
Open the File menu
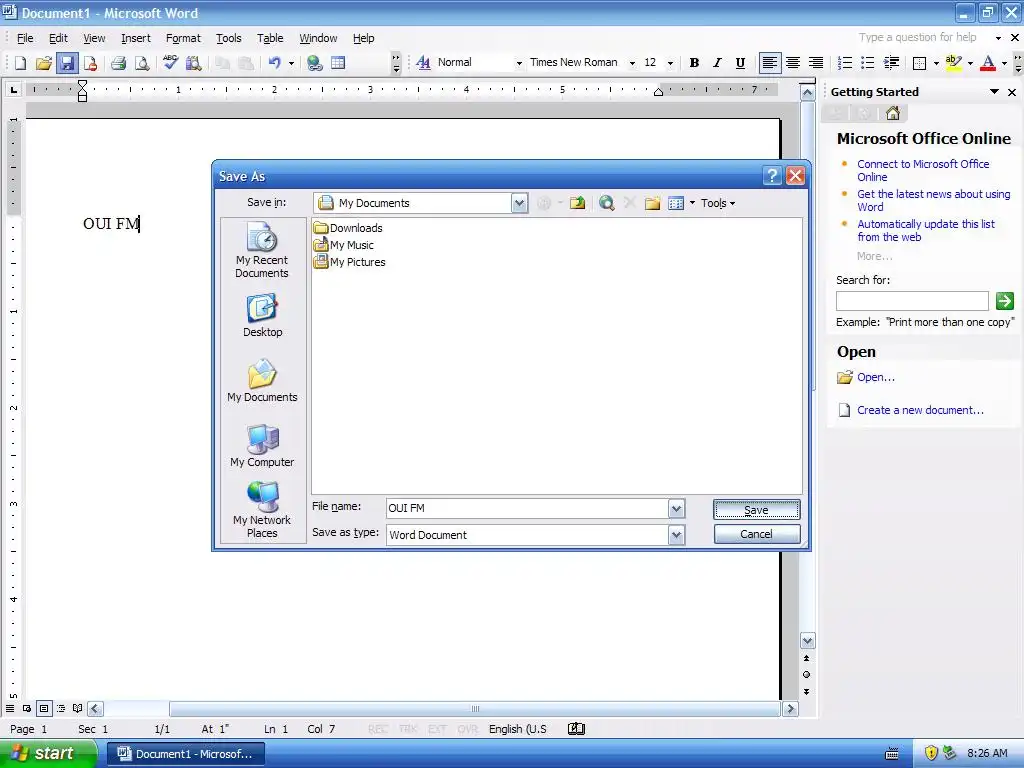point(25,38)
